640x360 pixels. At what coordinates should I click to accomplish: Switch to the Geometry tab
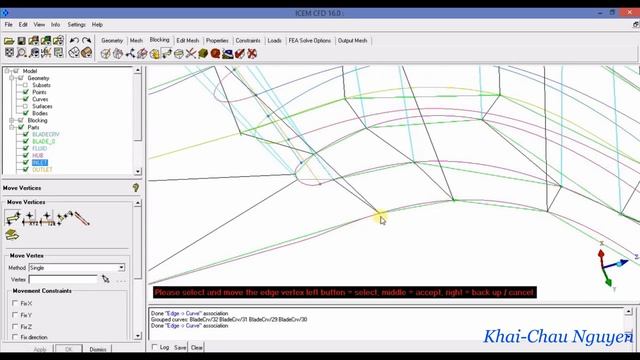pyautogui.click(x=112, y=40)
